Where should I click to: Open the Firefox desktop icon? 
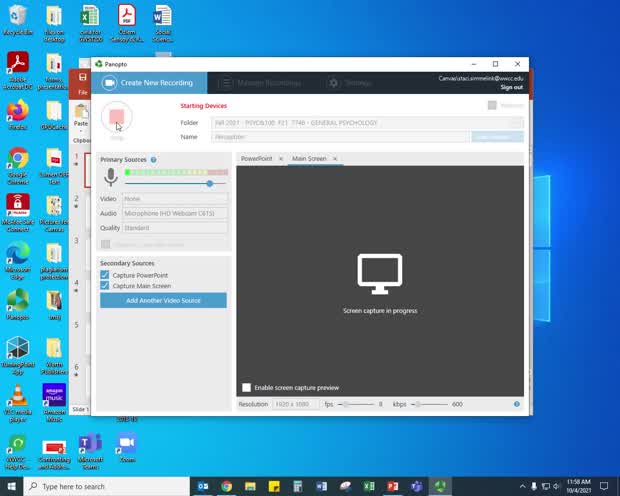[x=18, y=115]
